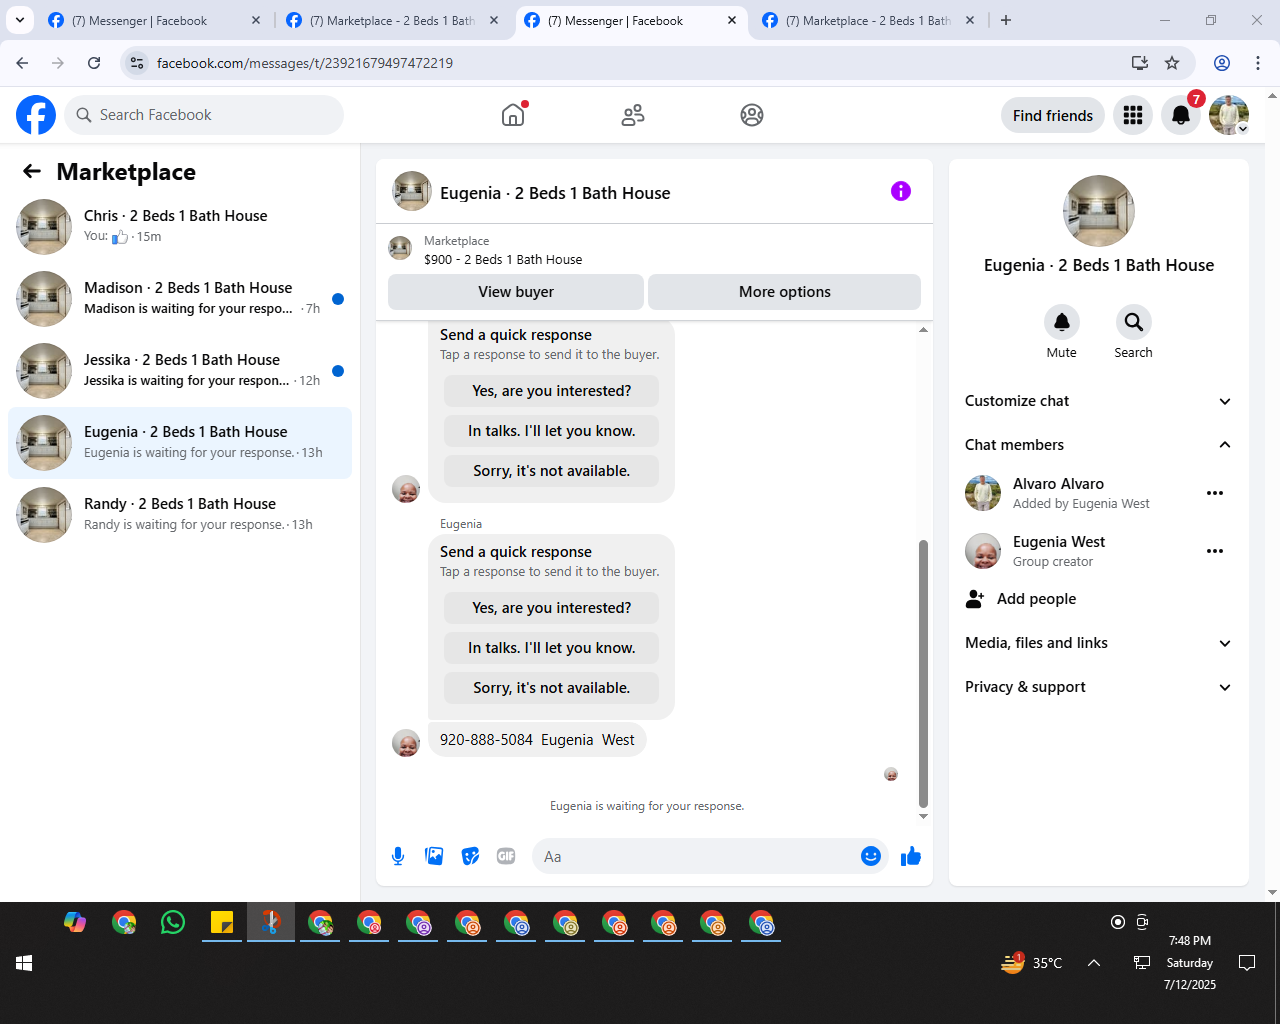The height and width of the screenshot is (1024, 1280).
Task: Click the browser address bar URL
Action: (x=305, y=63)
